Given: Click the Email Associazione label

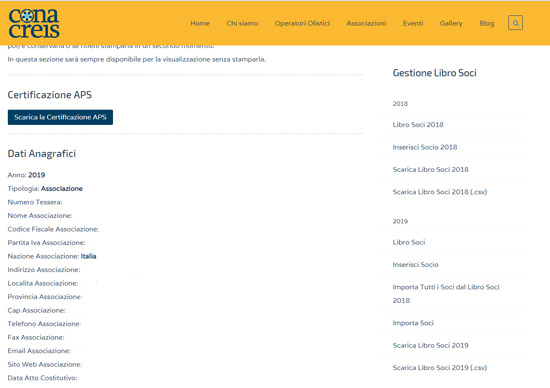Looking at the screenshot, I should point(39,351).
